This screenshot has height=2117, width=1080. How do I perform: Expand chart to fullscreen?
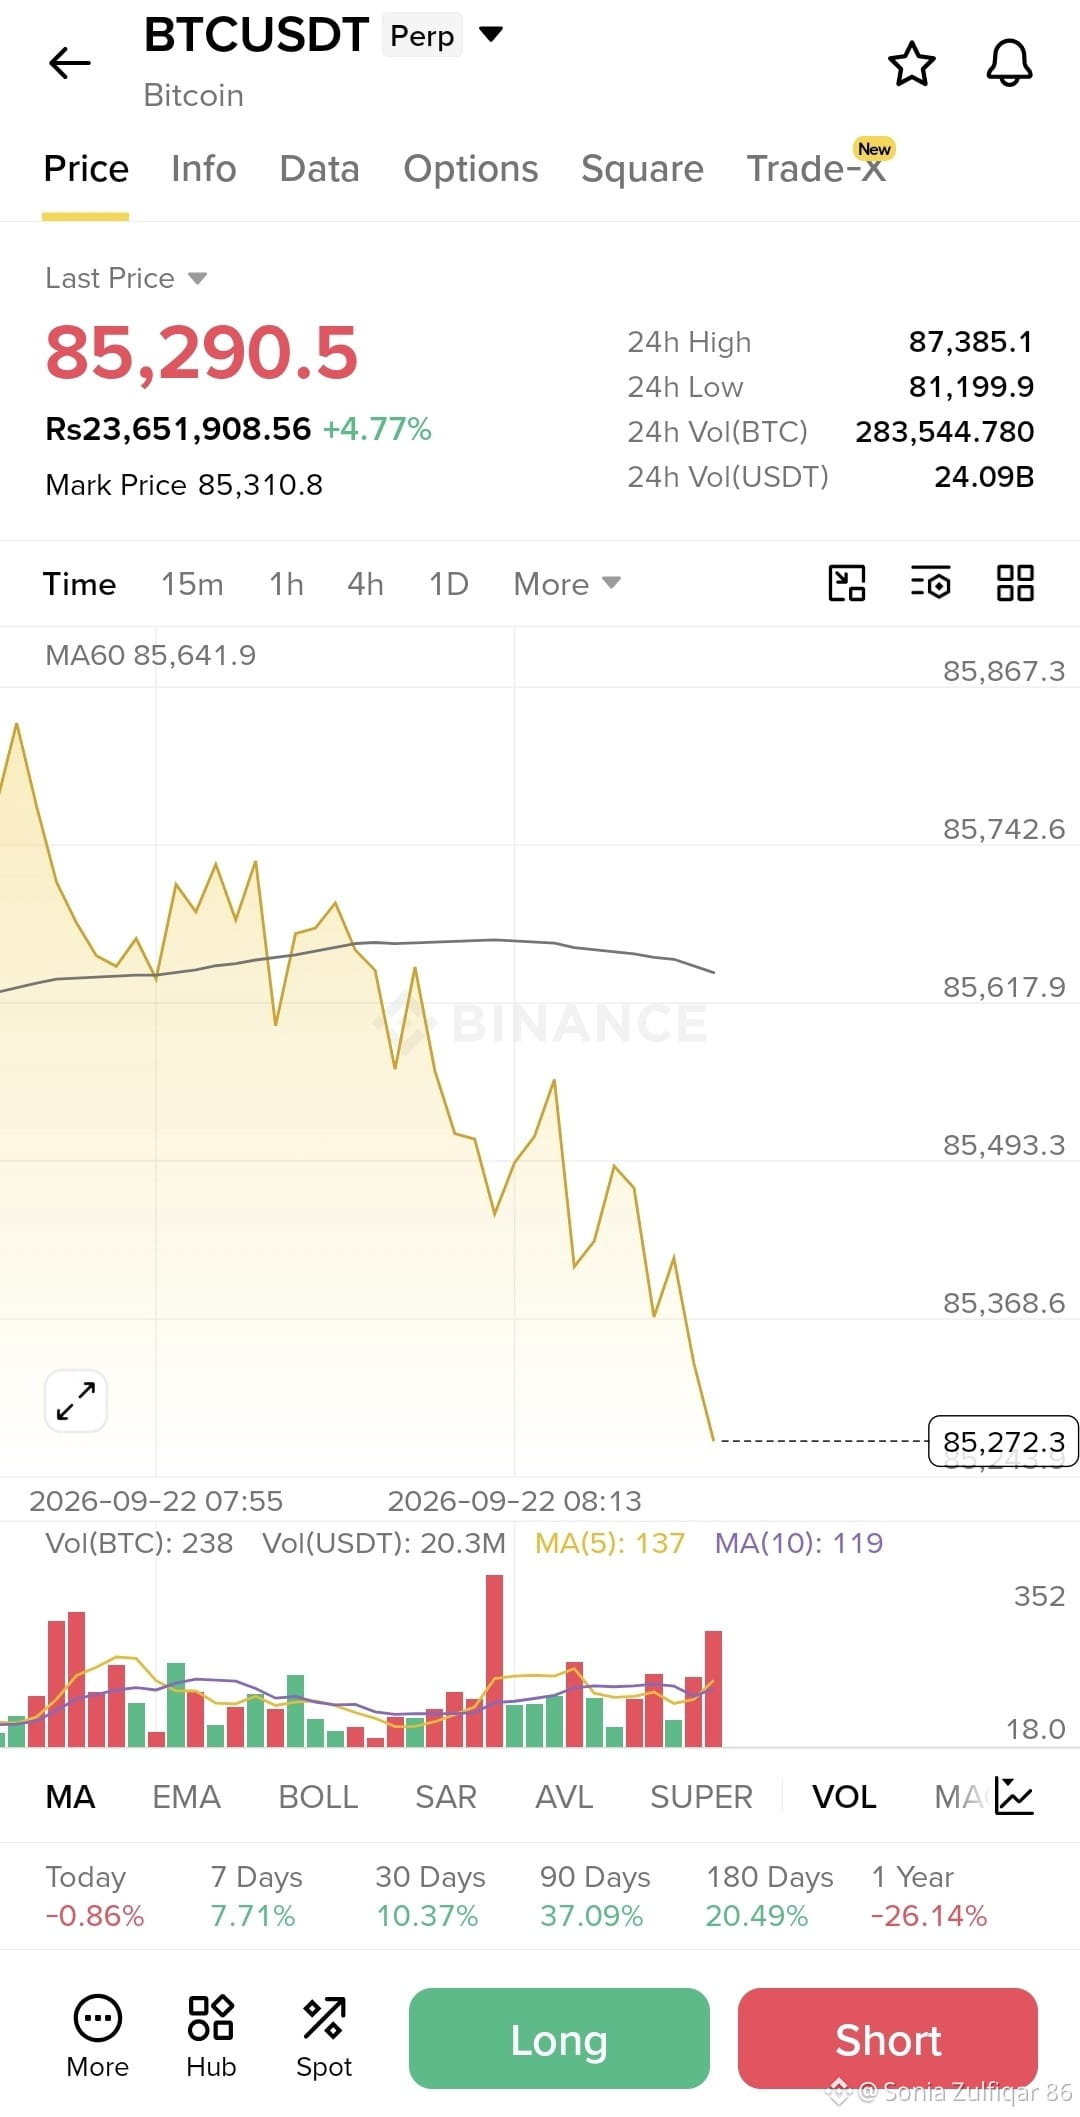tap(76, 1400)
